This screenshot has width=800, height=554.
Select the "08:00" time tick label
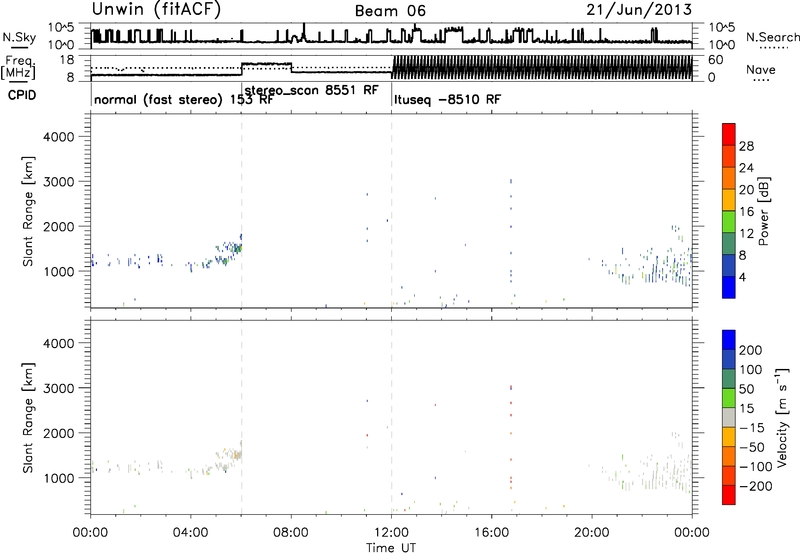click(291, 533)
